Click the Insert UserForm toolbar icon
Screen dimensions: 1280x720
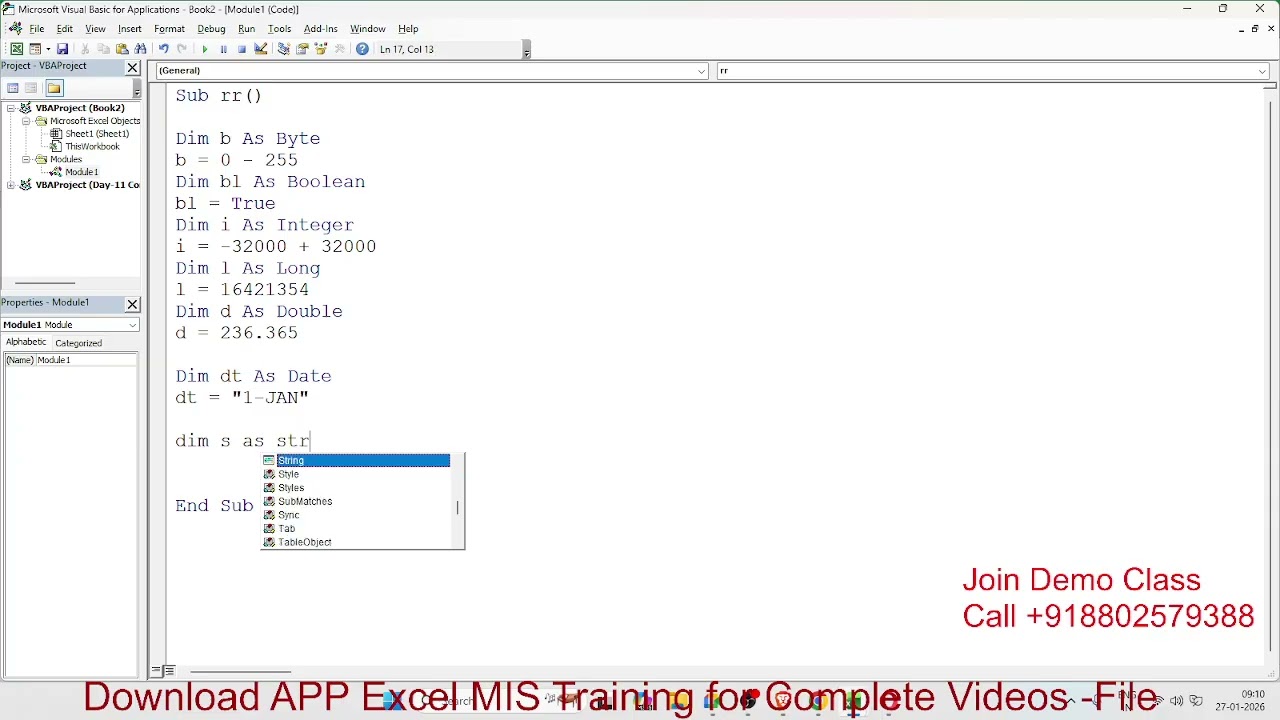click(x=35, y=49)
